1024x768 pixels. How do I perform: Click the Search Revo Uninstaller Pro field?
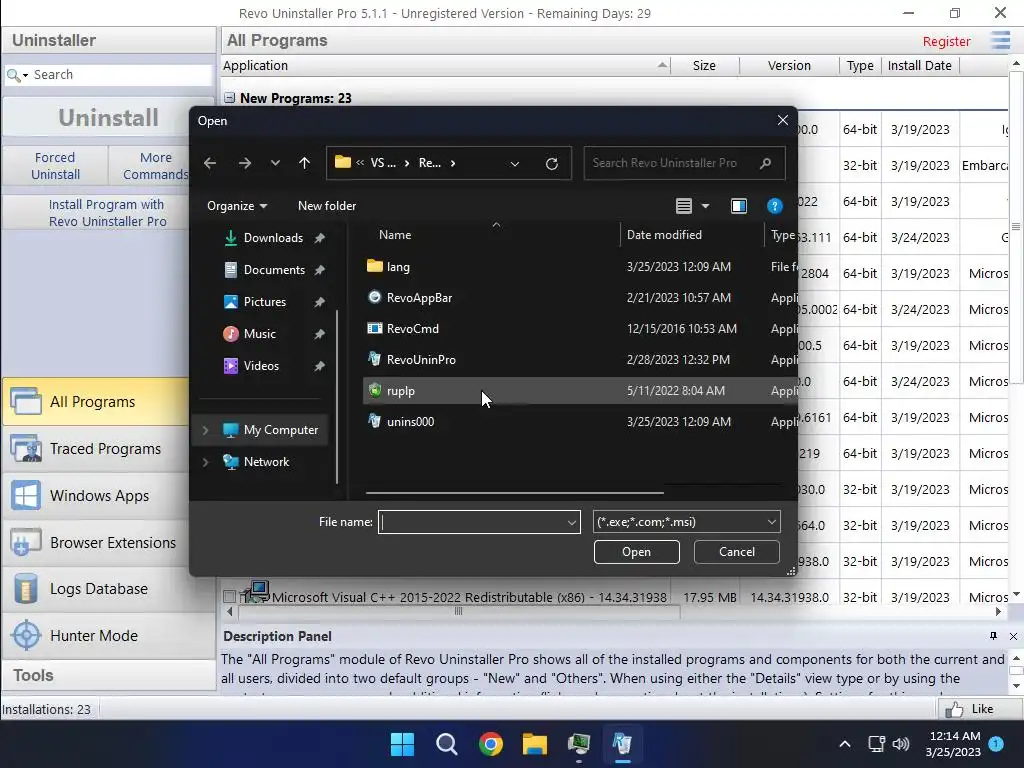684,163
